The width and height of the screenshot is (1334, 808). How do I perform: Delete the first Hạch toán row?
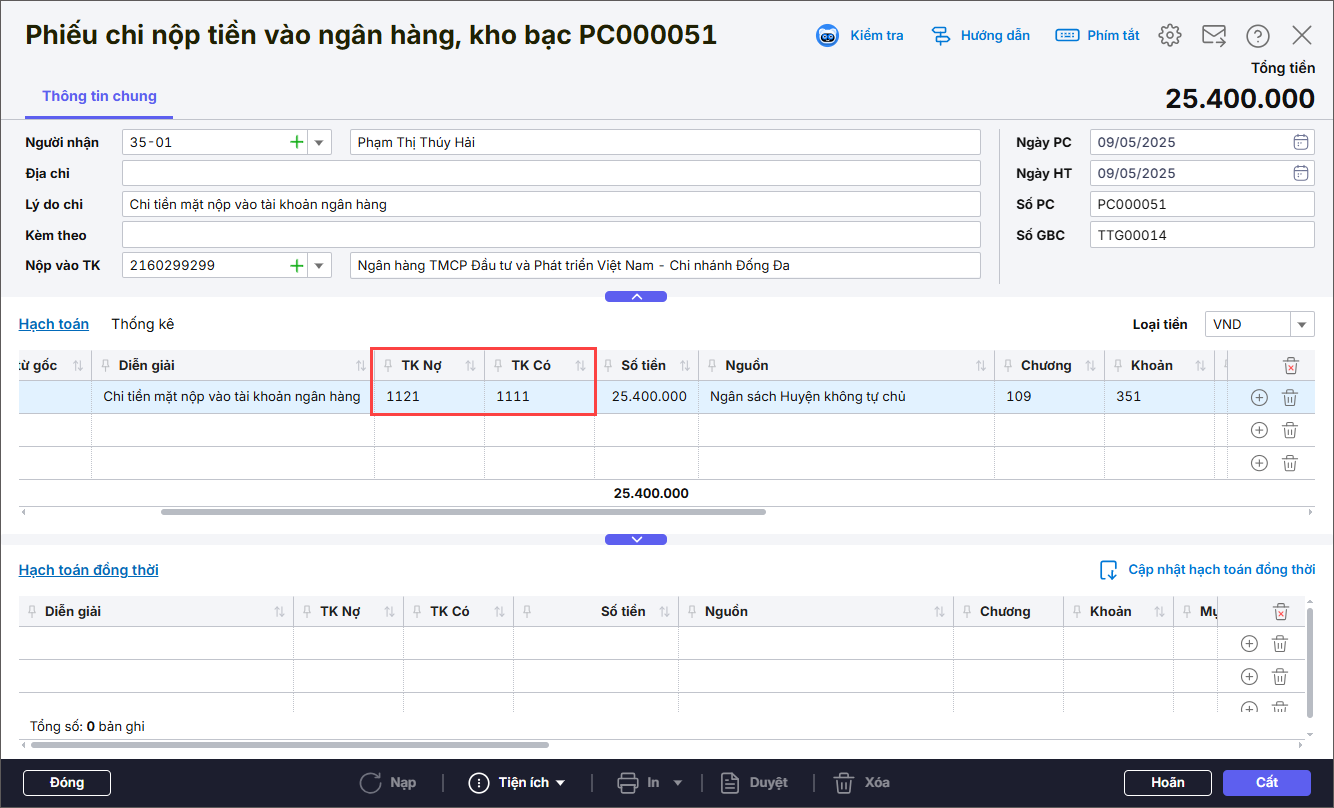tap(1290, 397)
